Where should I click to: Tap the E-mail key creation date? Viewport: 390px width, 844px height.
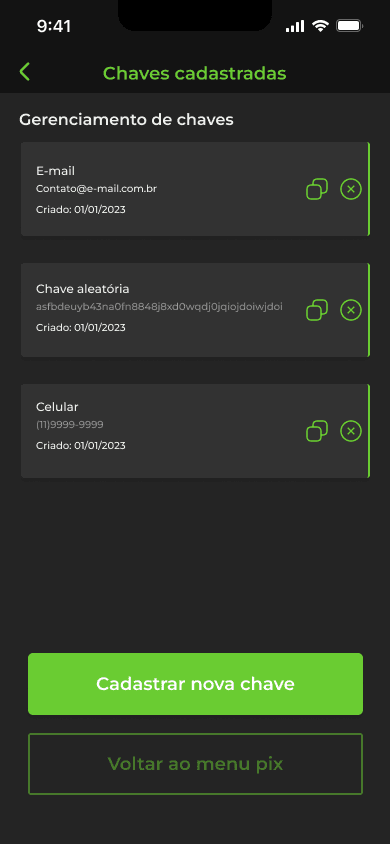(x=81, y=209)
